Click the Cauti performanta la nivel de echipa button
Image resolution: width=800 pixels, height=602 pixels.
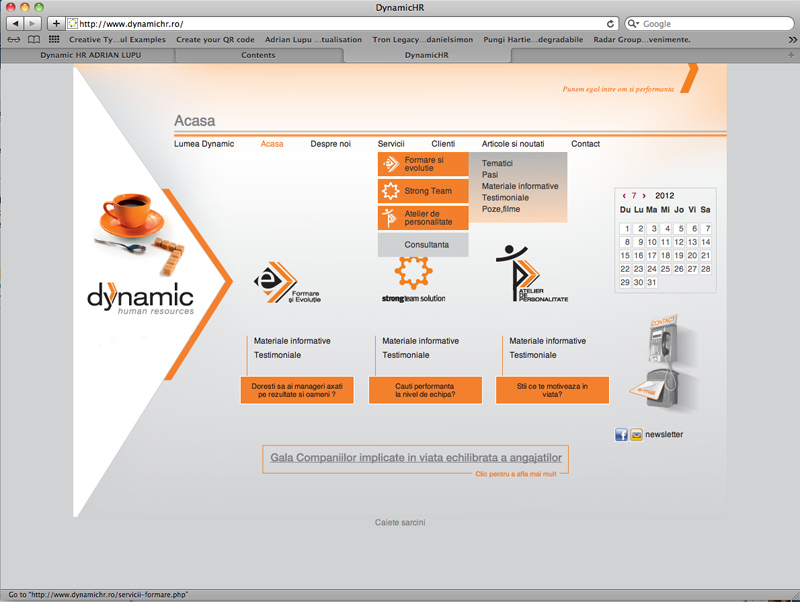point(425,390)
